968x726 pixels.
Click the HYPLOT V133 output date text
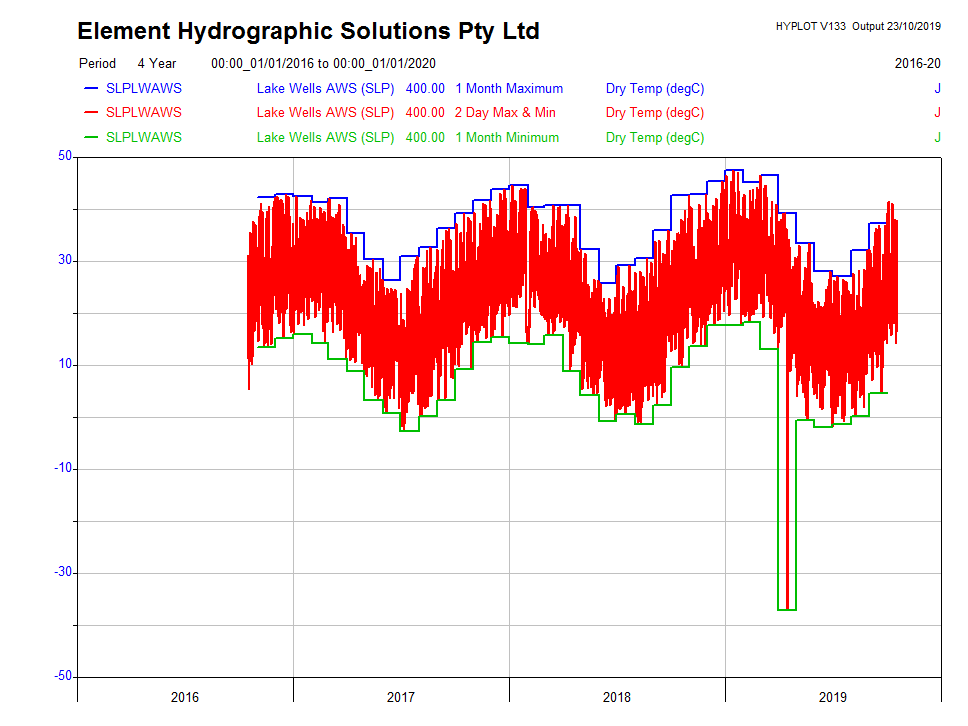858,26
